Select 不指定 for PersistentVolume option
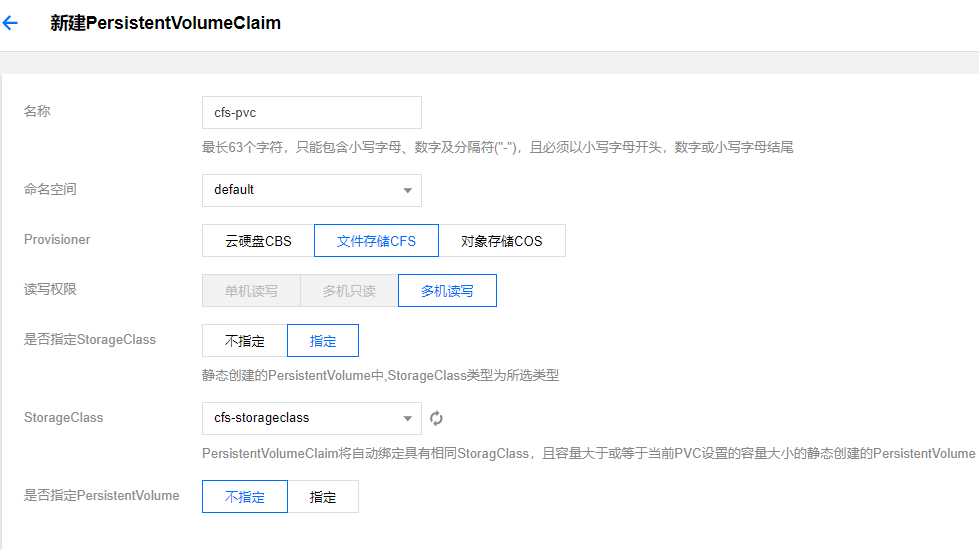979x549 pixels. pyautogui.click(x=245, y=497)
